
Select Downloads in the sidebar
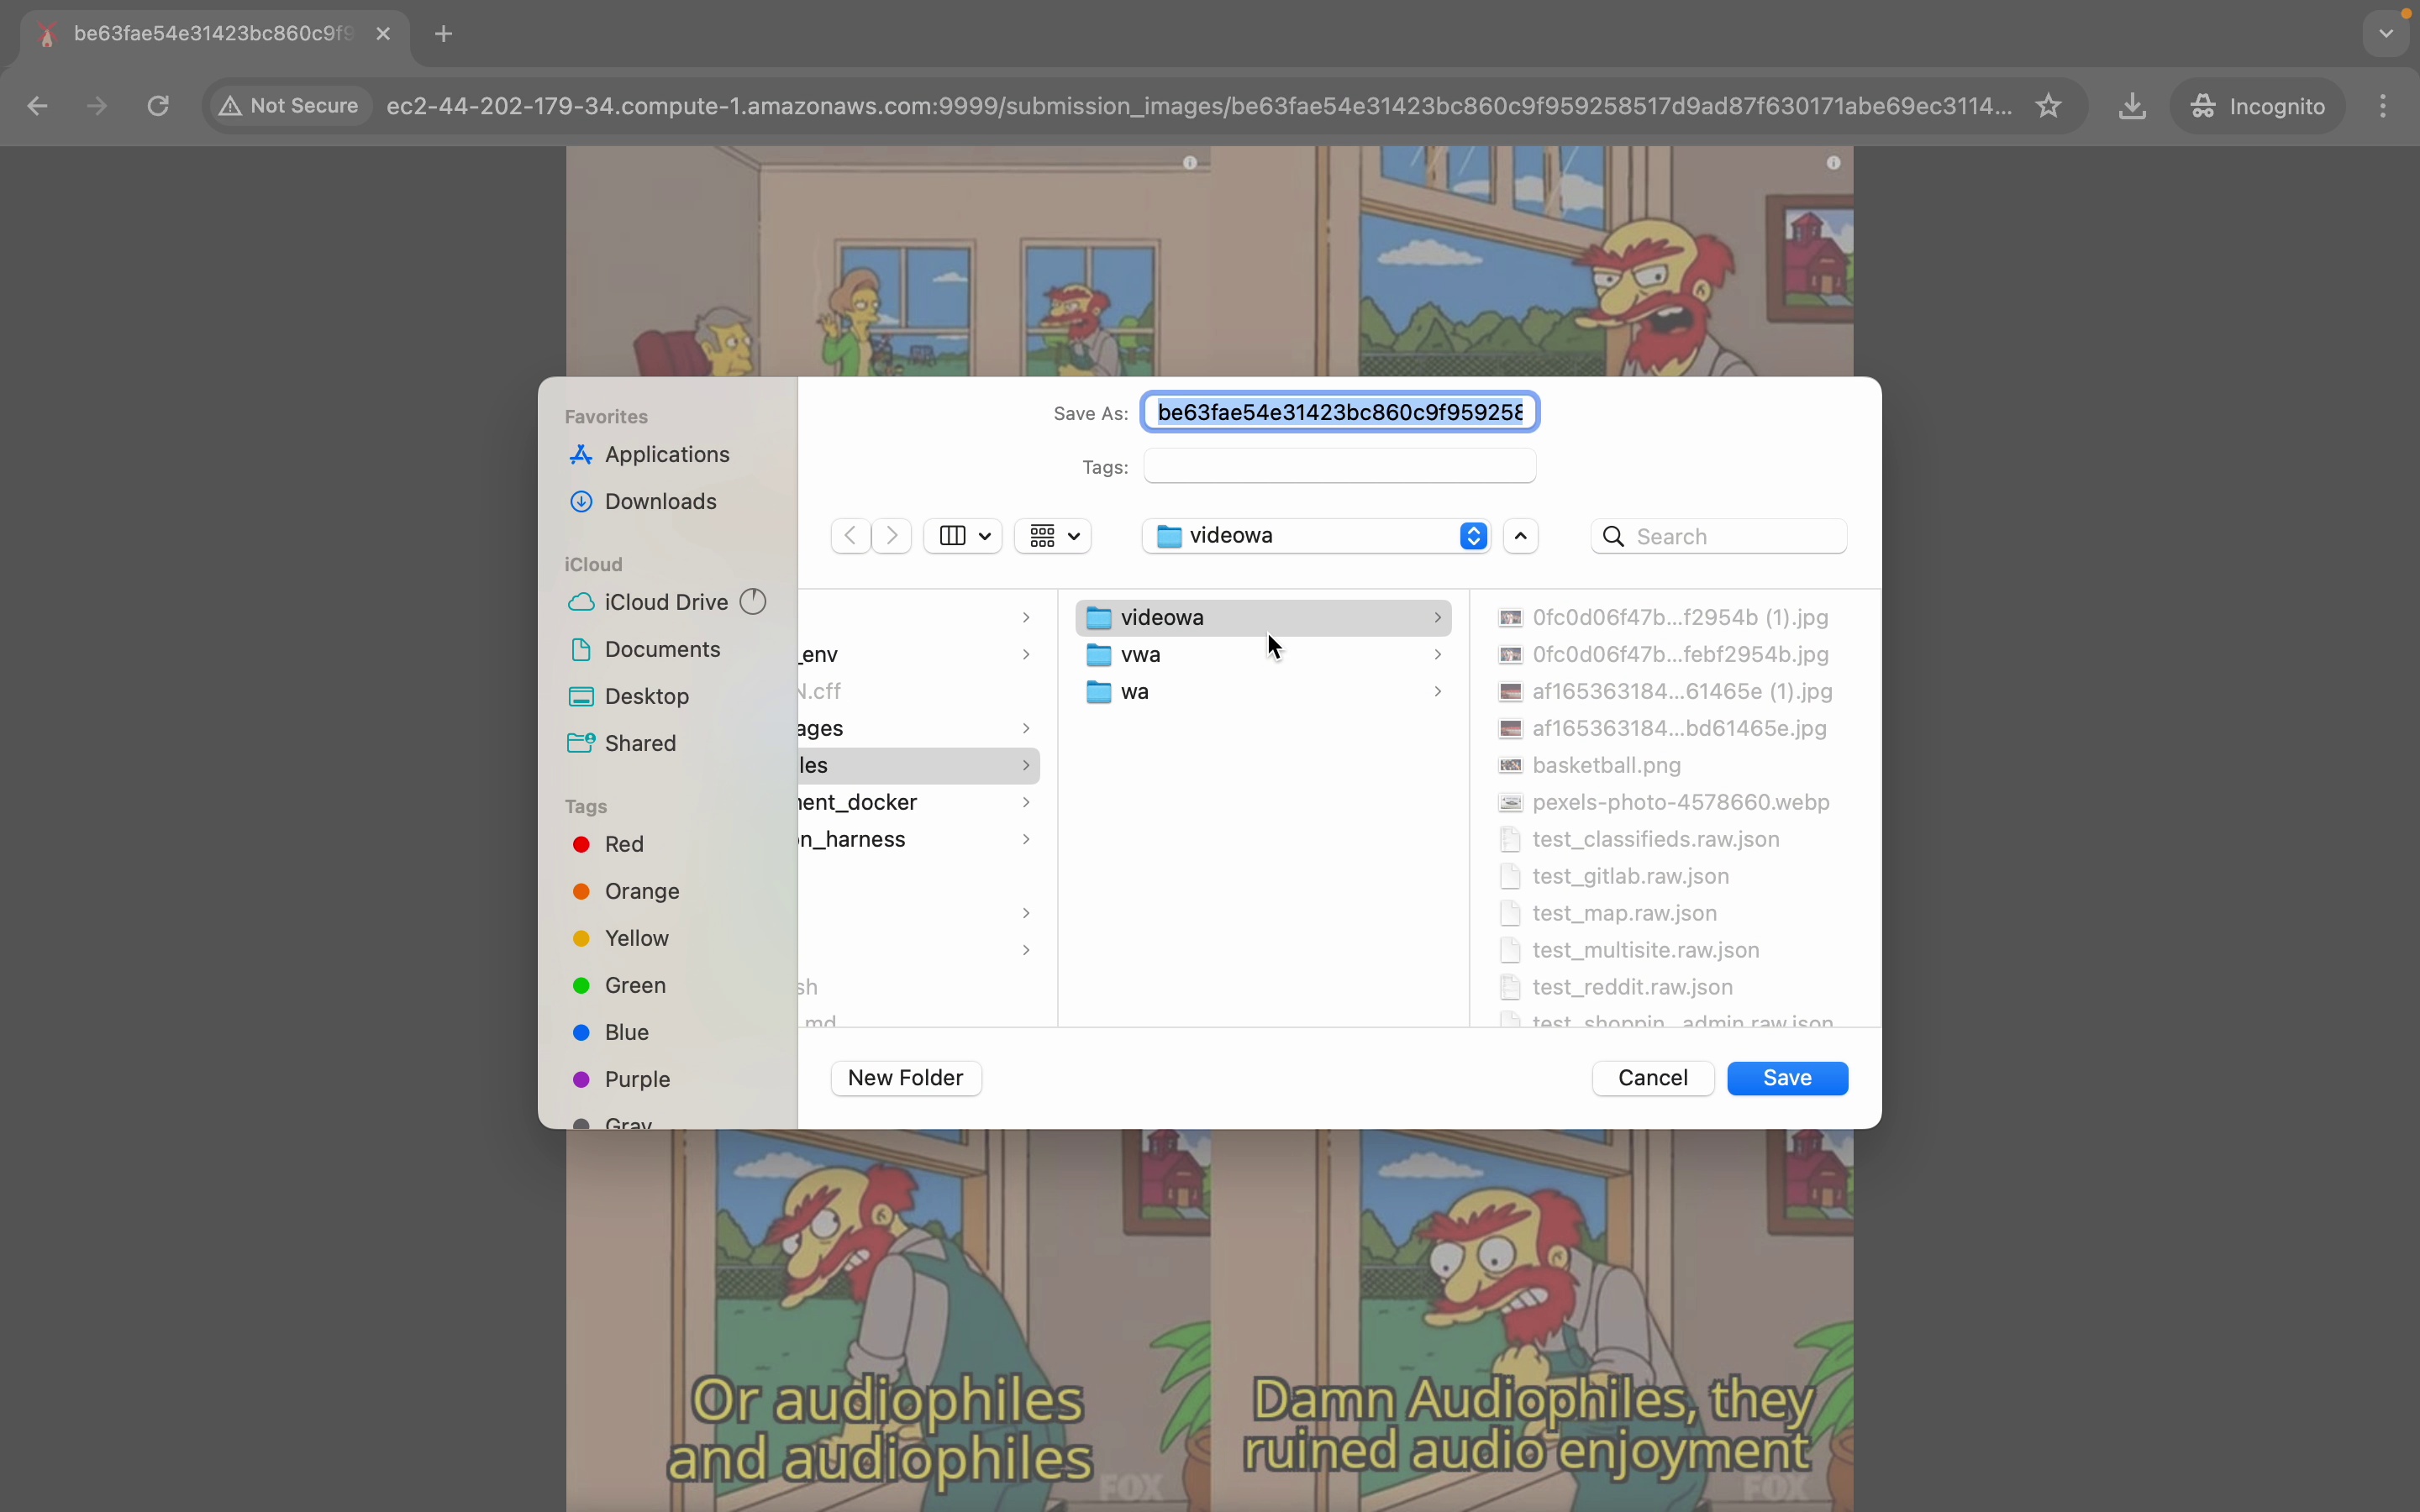pyautogui.click(x=660, y=502)
